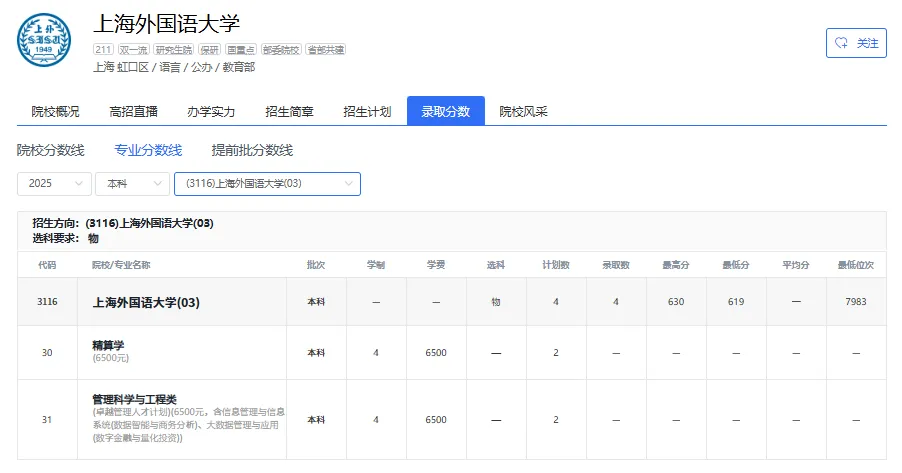Click the lowest rank 7983 cell
The width and height of the screenshot is (902, 473).
pos(855,302)
